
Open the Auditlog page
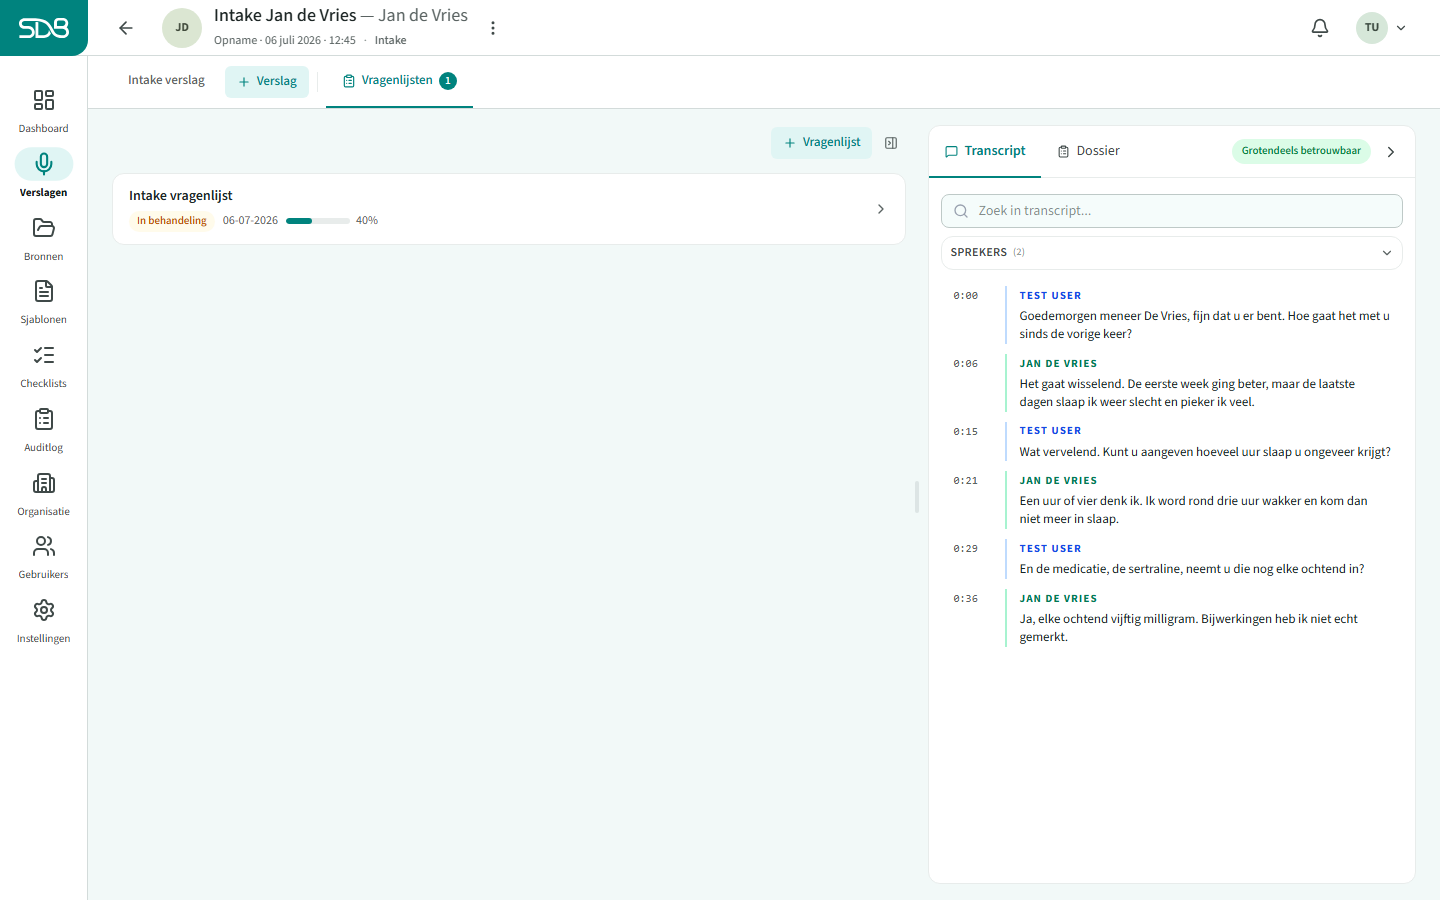tap(43, 430)
